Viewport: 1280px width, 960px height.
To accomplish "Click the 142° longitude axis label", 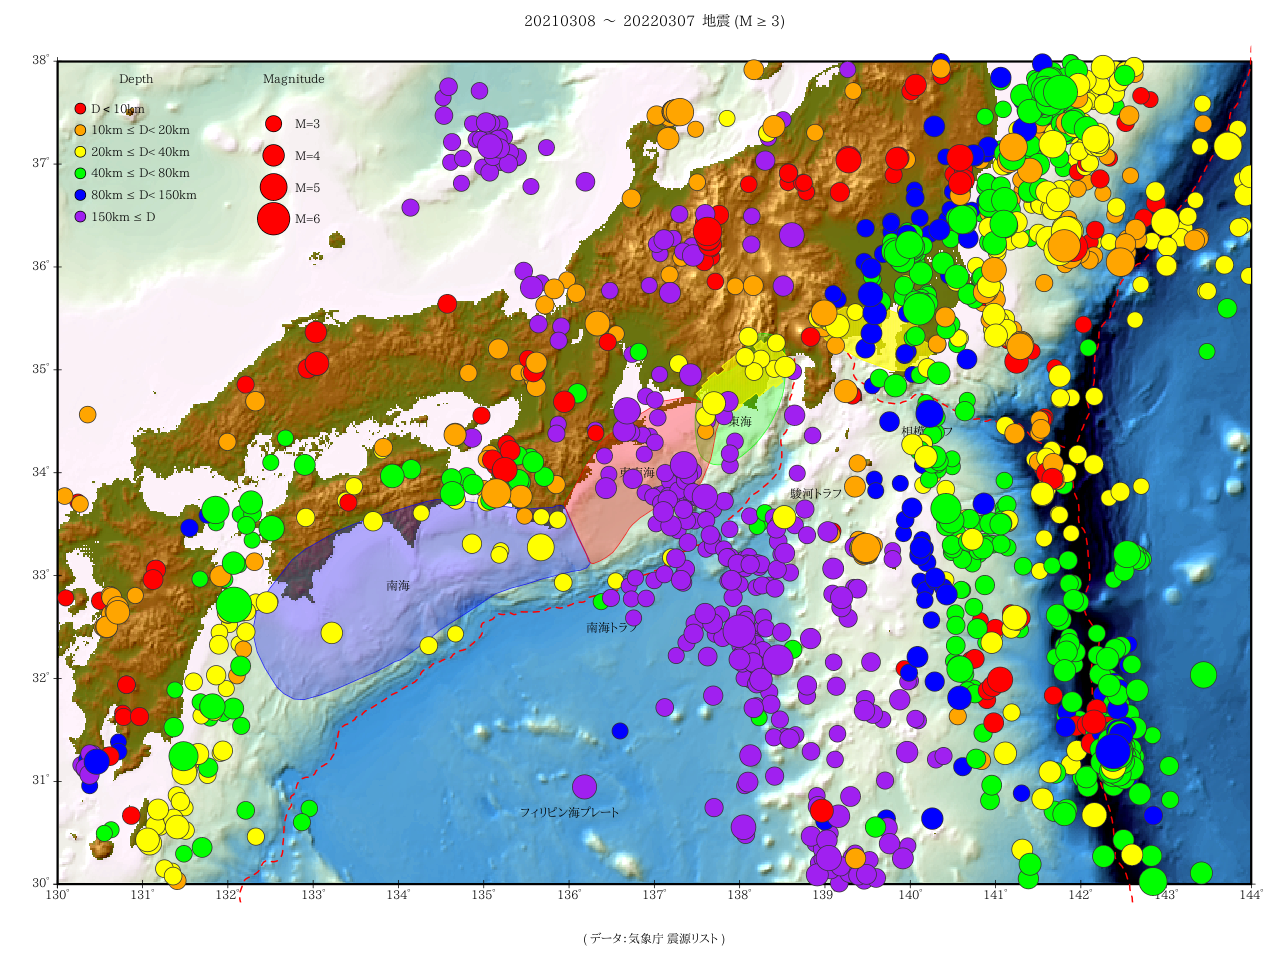I will [x=1081, y=896].
